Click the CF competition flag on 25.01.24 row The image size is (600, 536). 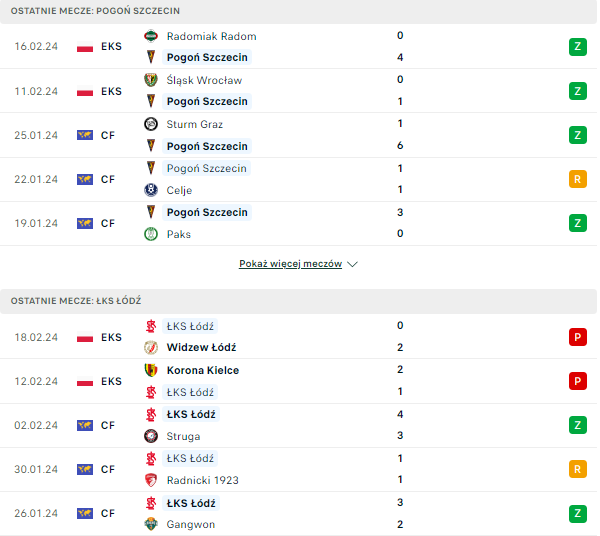tap(85, 135)
